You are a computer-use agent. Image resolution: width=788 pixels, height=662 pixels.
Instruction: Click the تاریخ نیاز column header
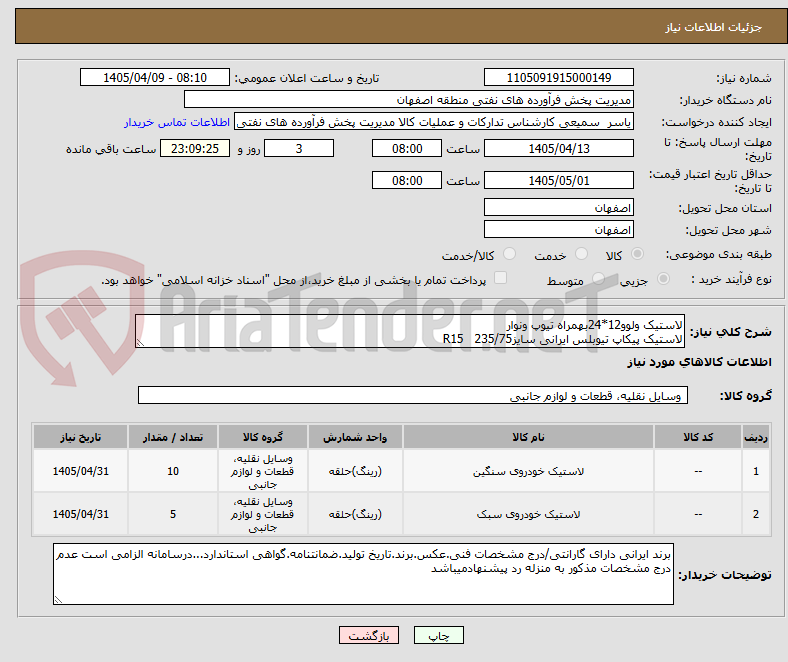coord(80,437)
